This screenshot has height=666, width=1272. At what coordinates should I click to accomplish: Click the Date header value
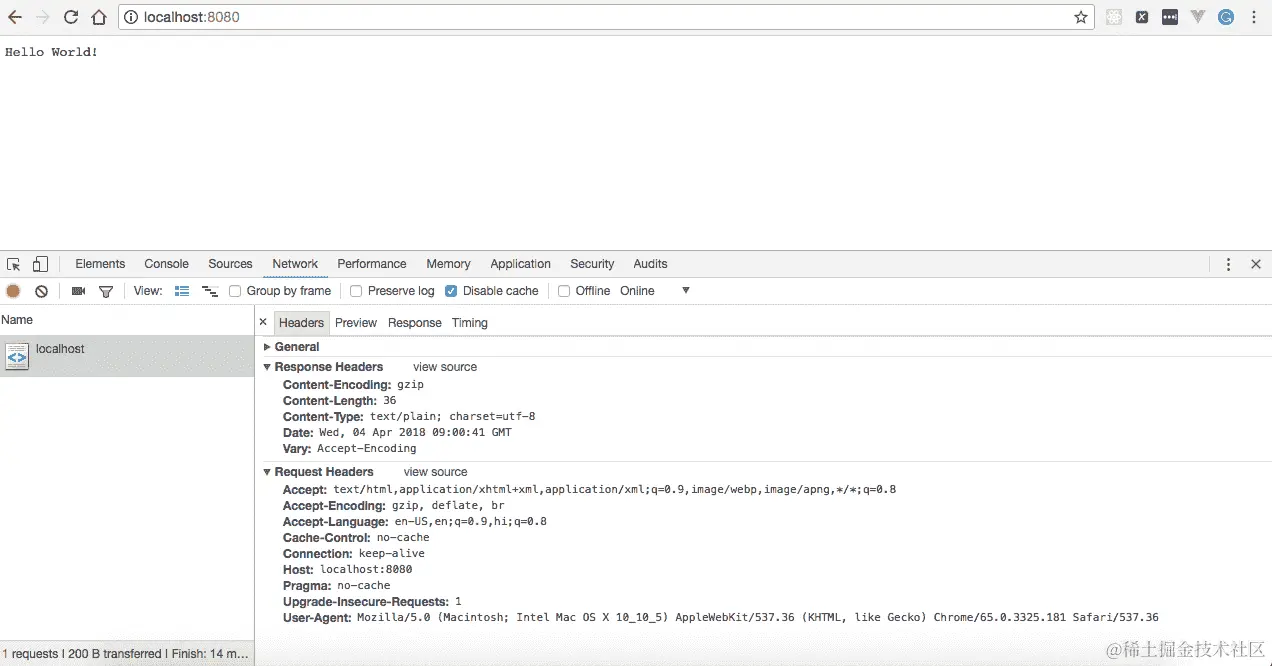click(415, 433)
